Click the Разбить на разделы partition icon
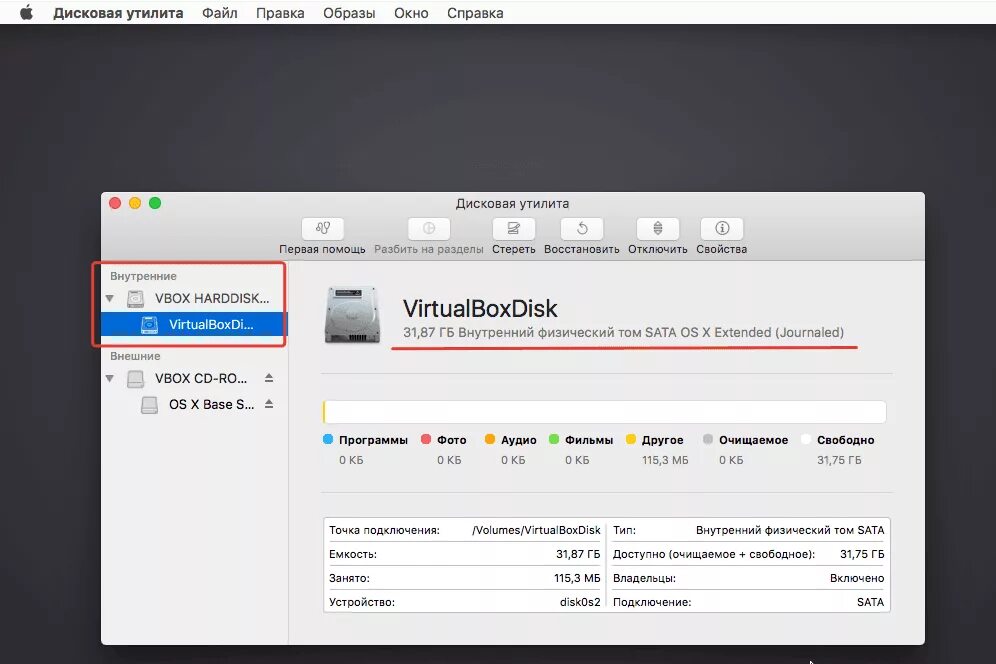The height and width of the screenshot is (664, 996). [x=429, y=228]
